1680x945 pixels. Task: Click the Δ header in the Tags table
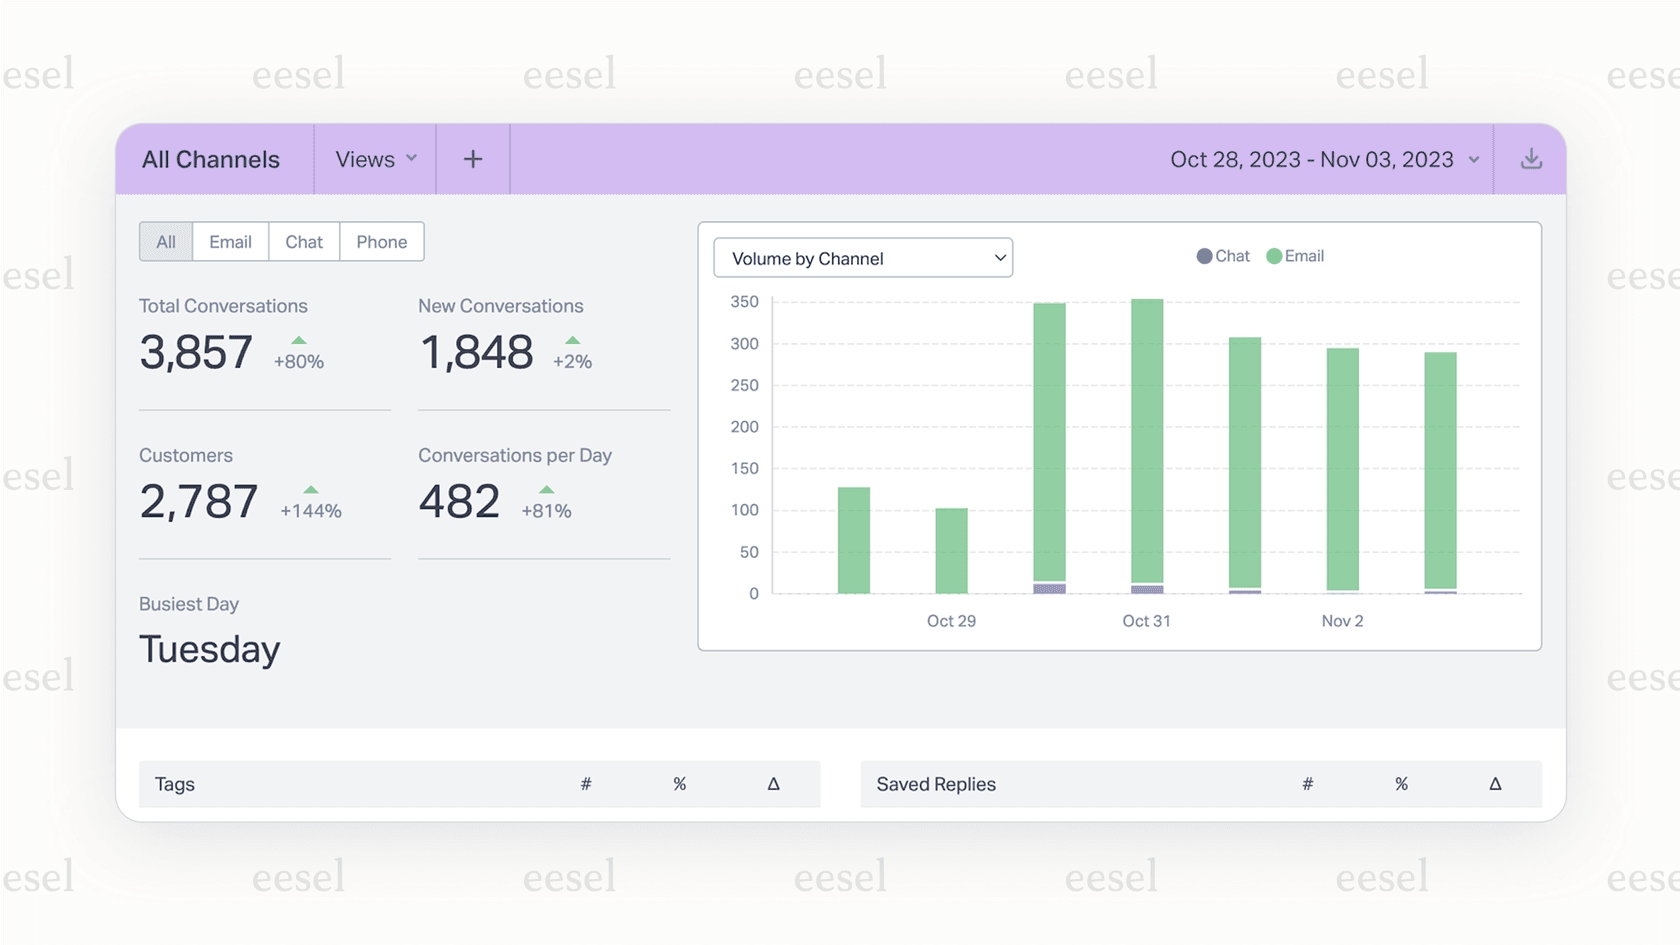(772, 784)
